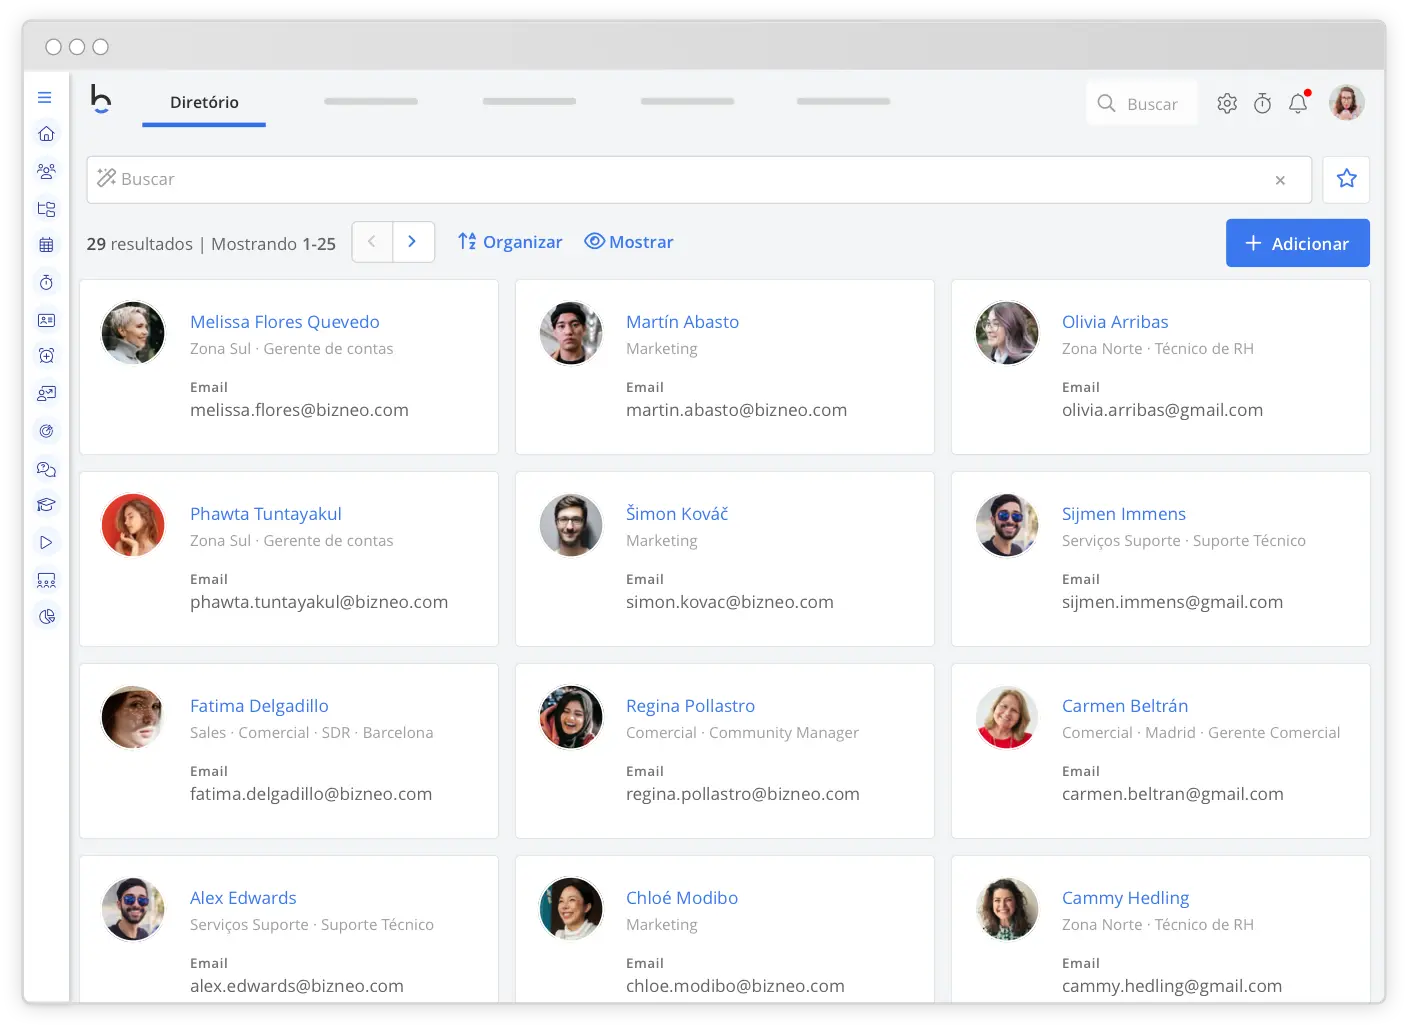The height and width of the screenshot is (1028, 1408).
Task: Open the people group sidebar icon
Action: pos(46,171)
